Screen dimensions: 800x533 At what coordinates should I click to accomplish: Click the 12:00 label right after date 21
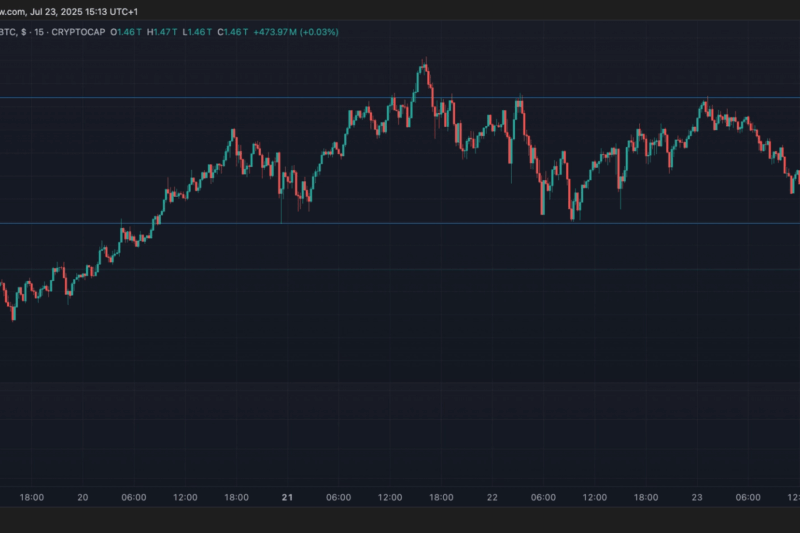(390, 497)
